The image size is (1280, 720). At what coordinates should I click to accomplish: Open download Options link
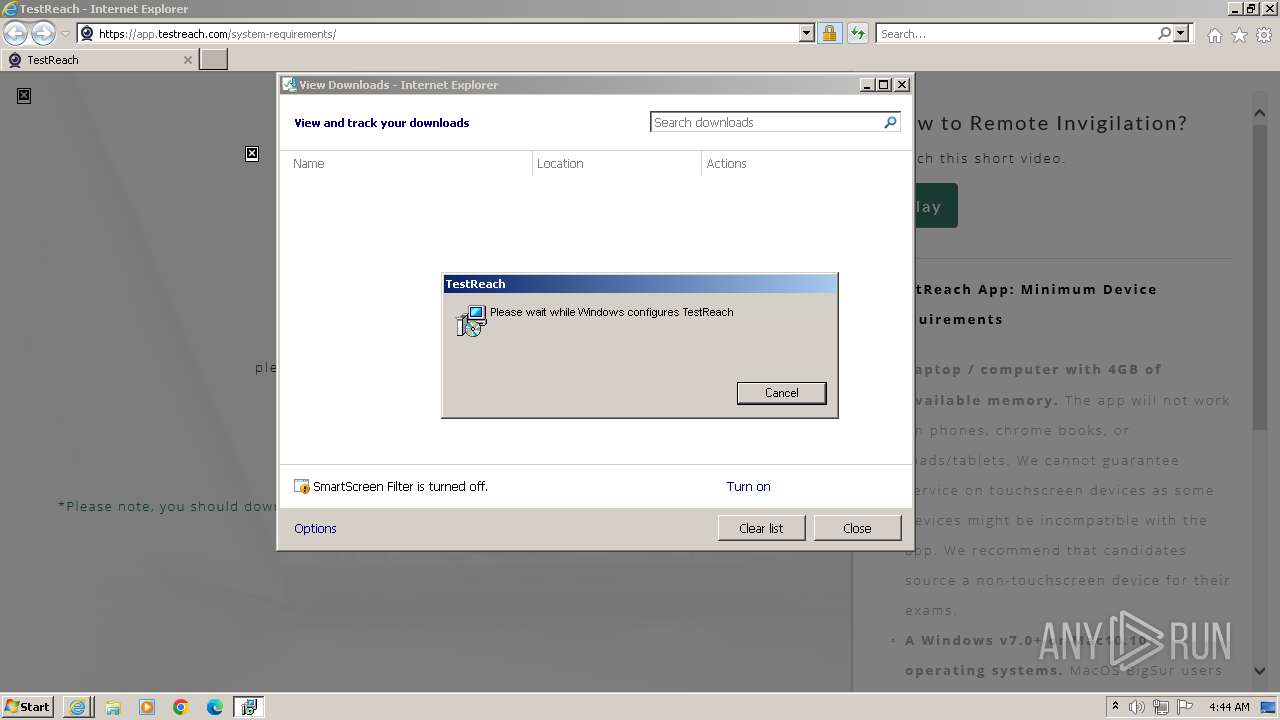click(x=315, y=528)
